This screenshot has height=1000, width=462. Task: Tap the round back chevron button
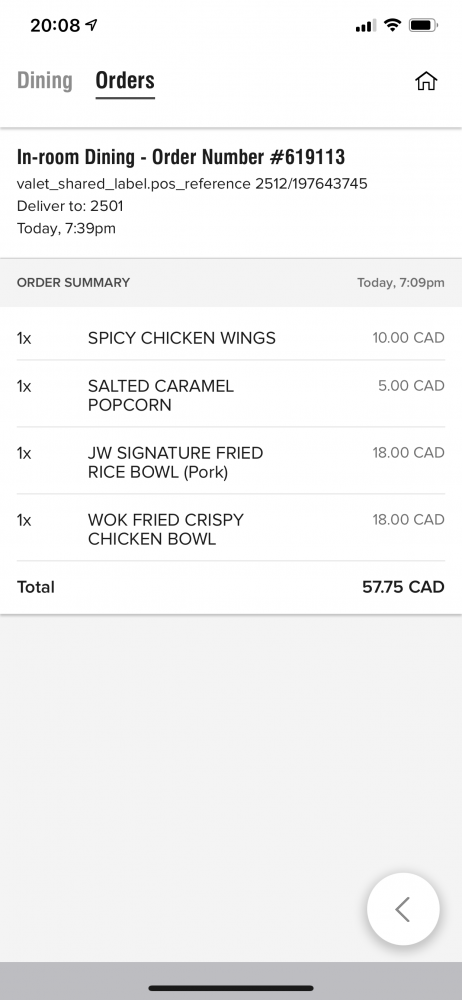(x=403, y=909)
